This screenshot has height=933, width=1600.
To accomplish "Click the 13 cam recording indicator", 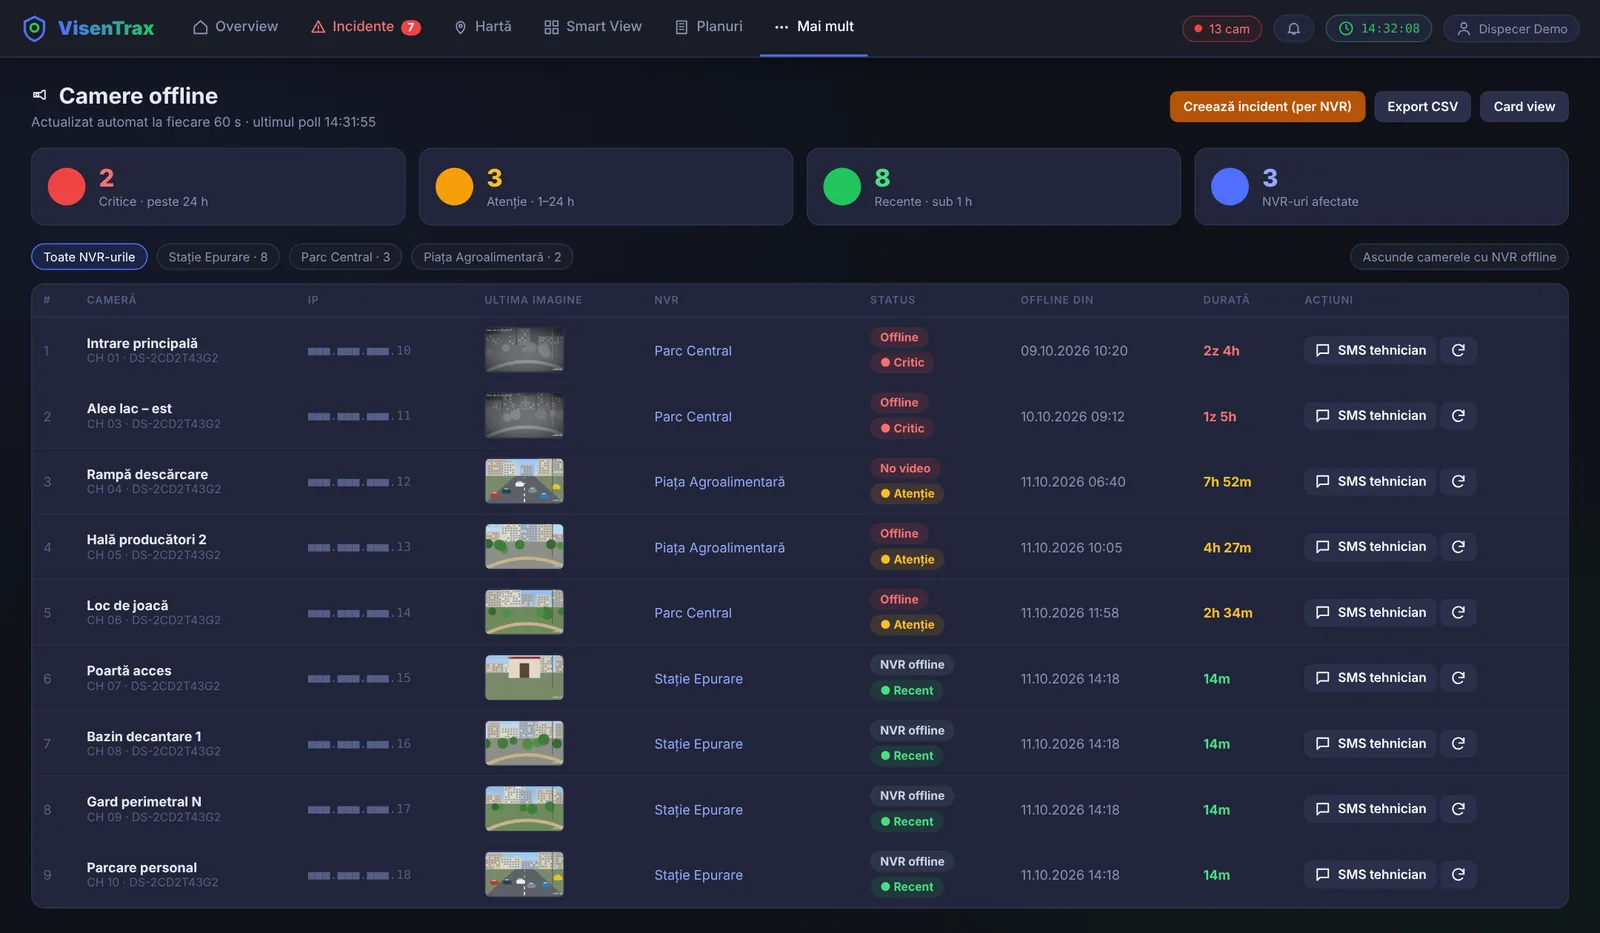I will 1222,29.
